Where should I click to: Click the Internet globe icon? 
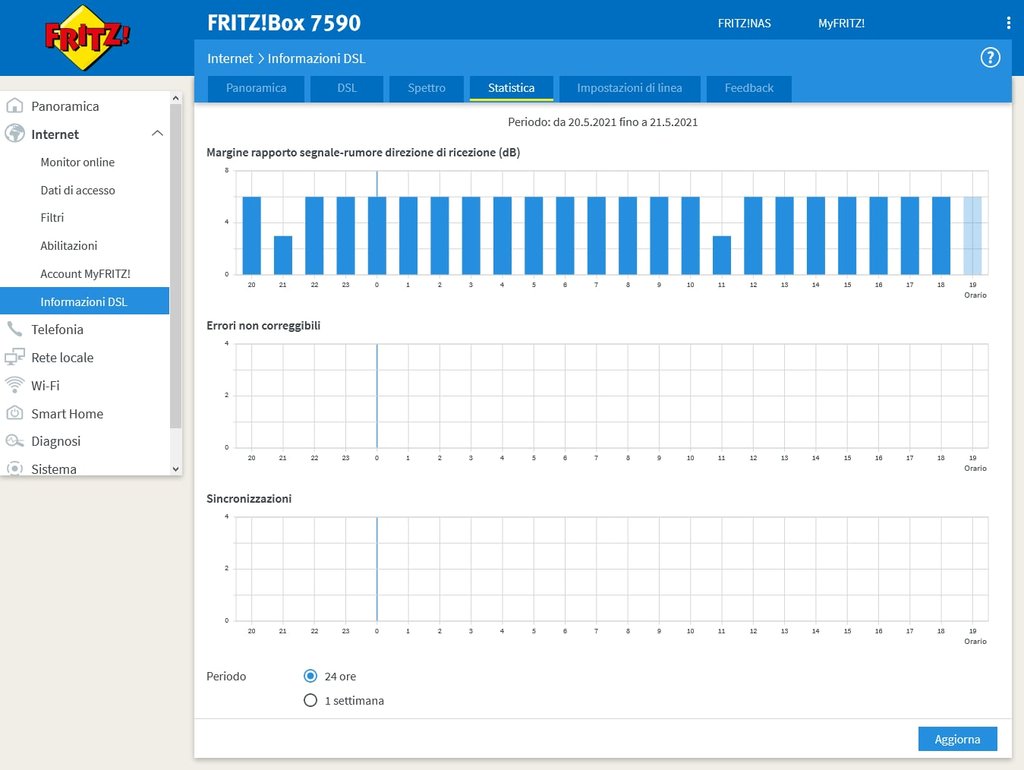(14, 134)
